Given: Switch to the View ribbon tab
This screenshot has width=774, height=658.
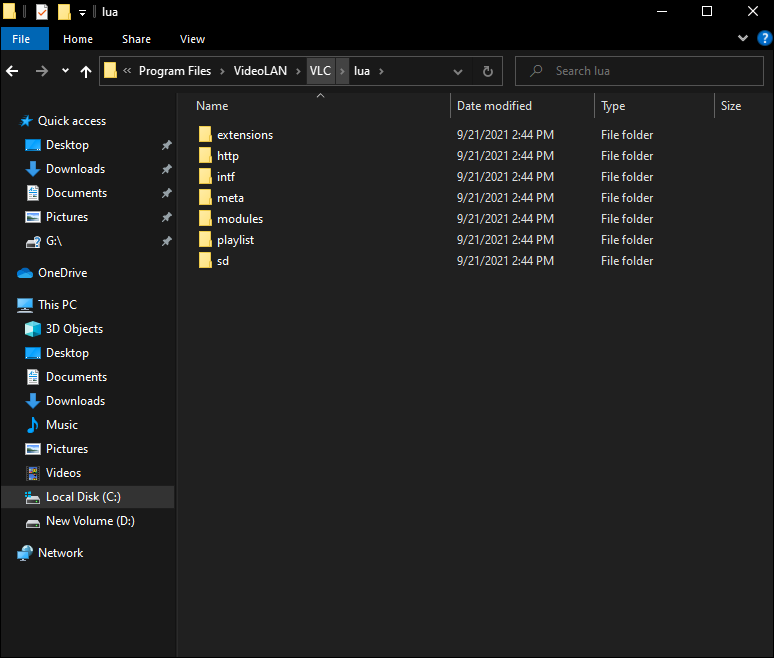Looking at the screenshot, I should [192, 39].
